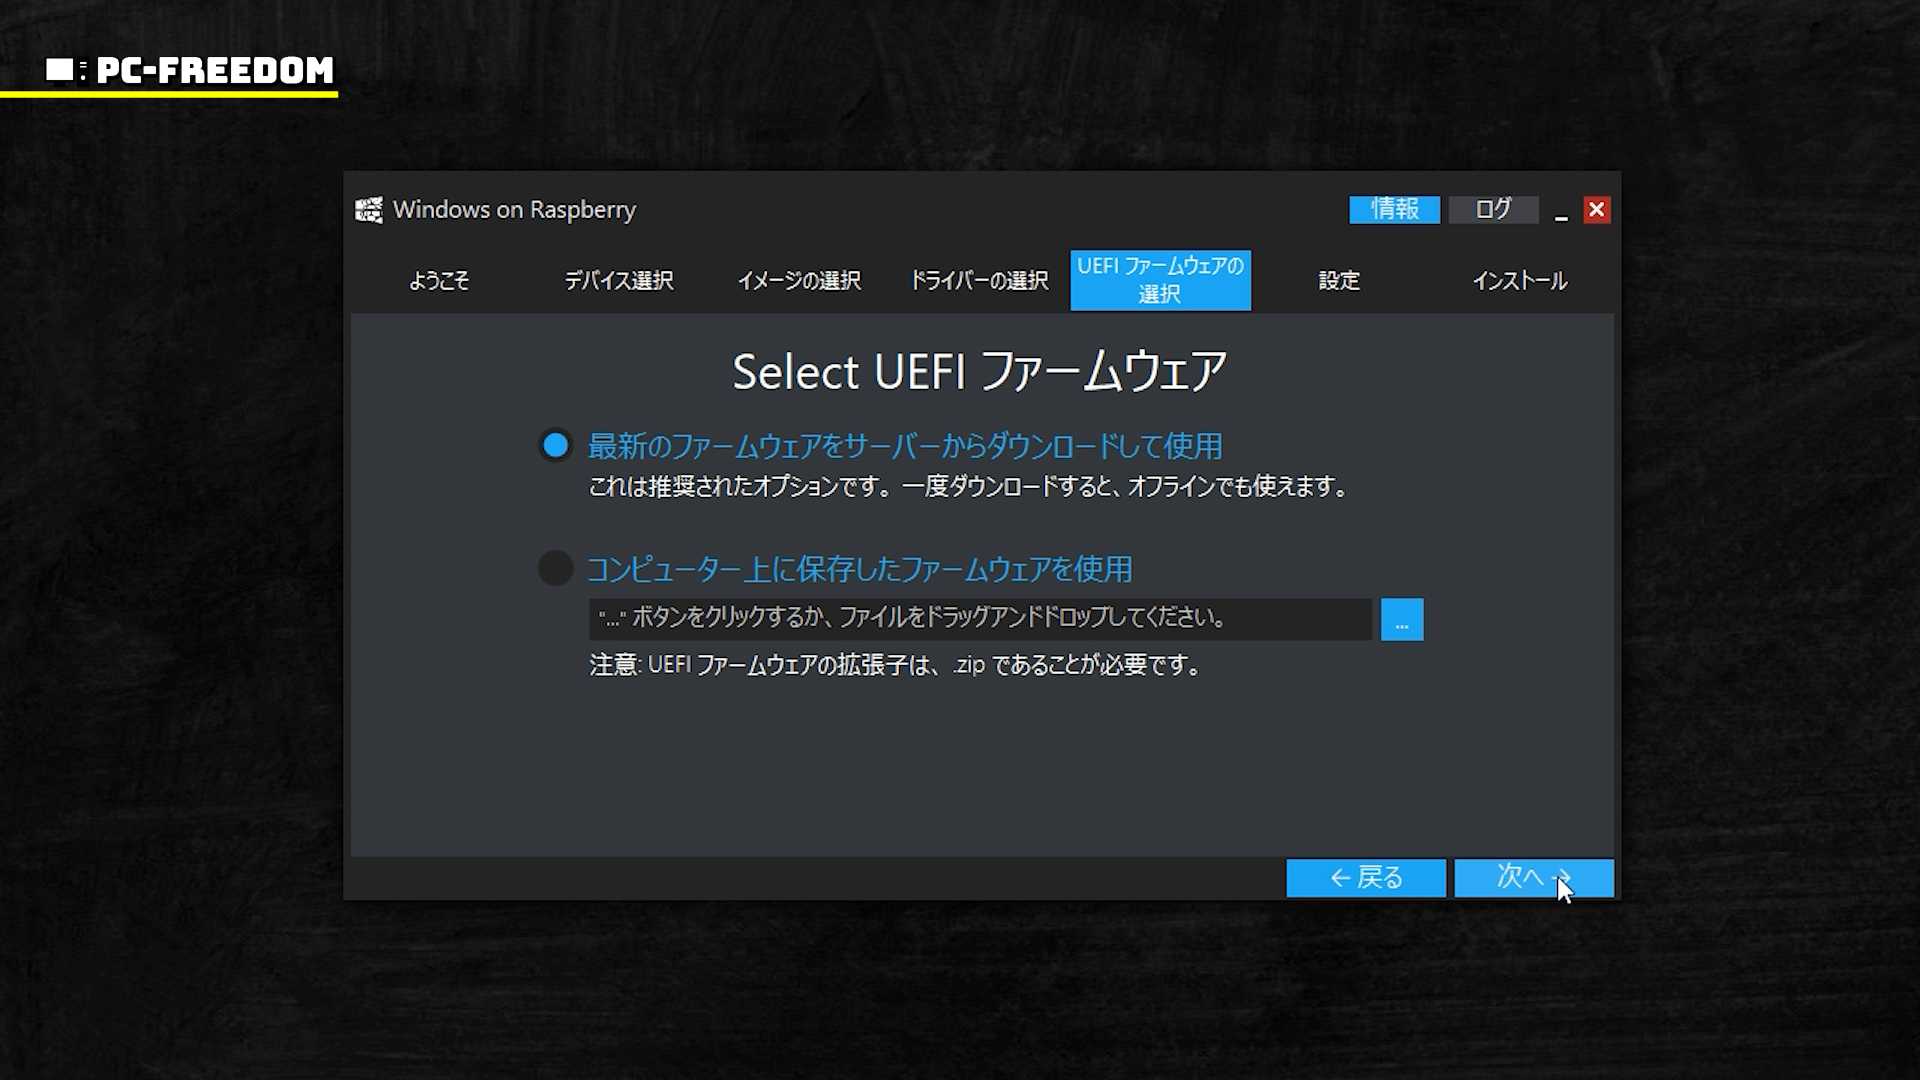Switch to 設定 tab
Screen dimensions: 1920x1080
(x=1339, y=281)
